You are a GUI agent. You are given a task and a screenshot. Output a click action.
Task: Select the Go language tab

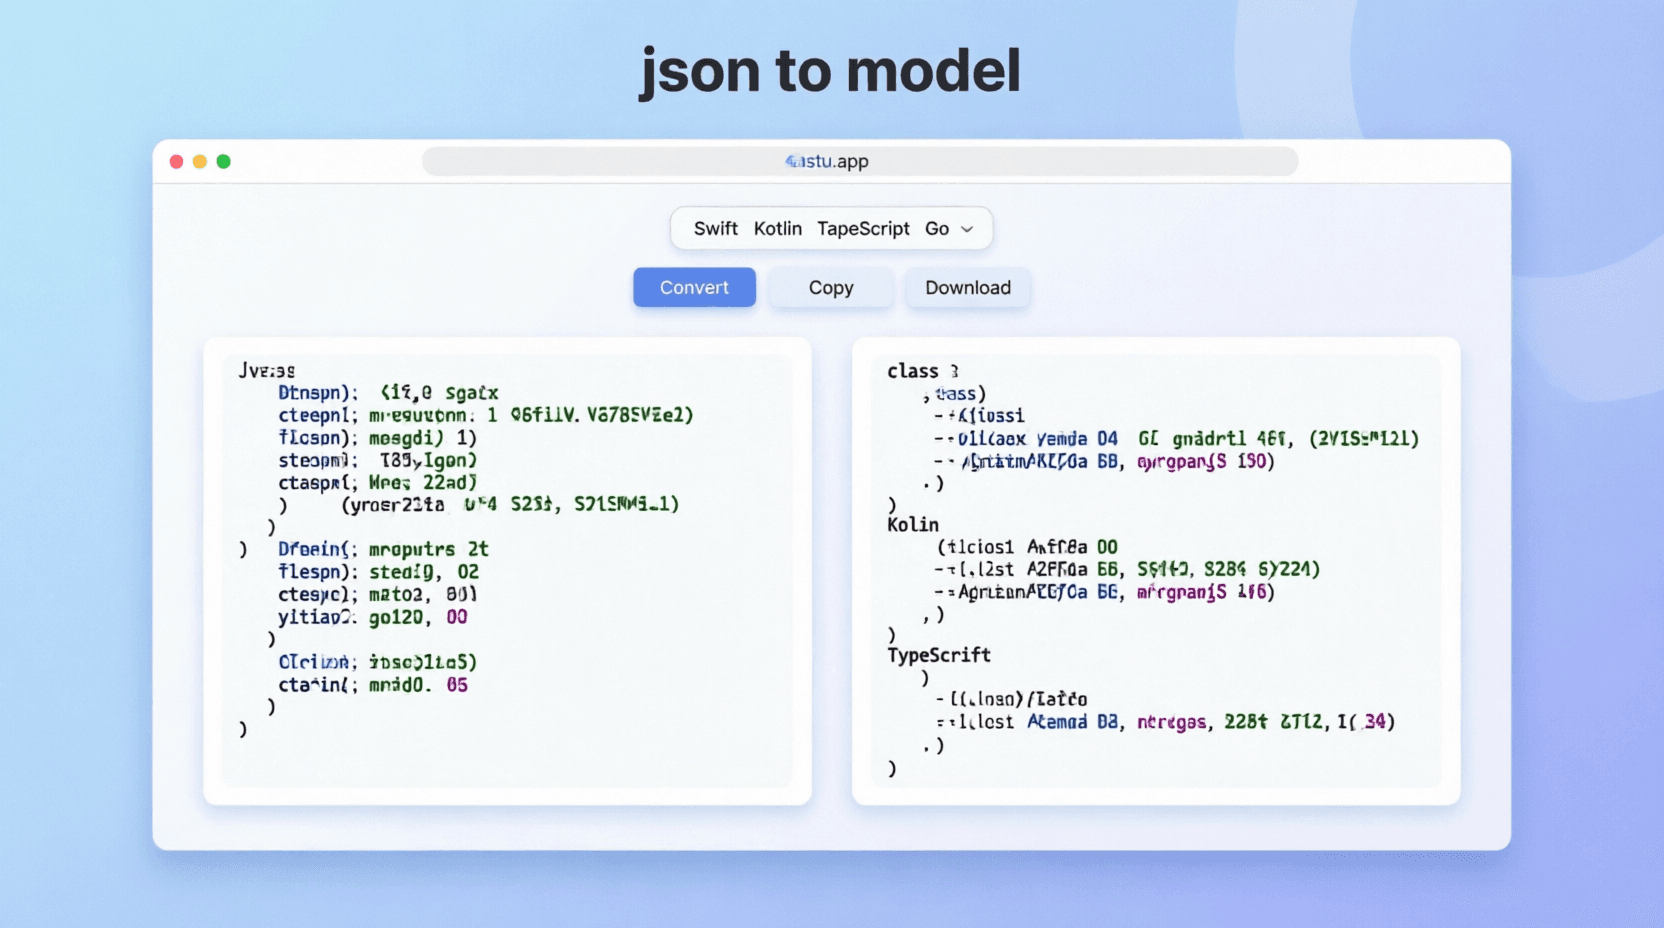[x=934, y=228]
